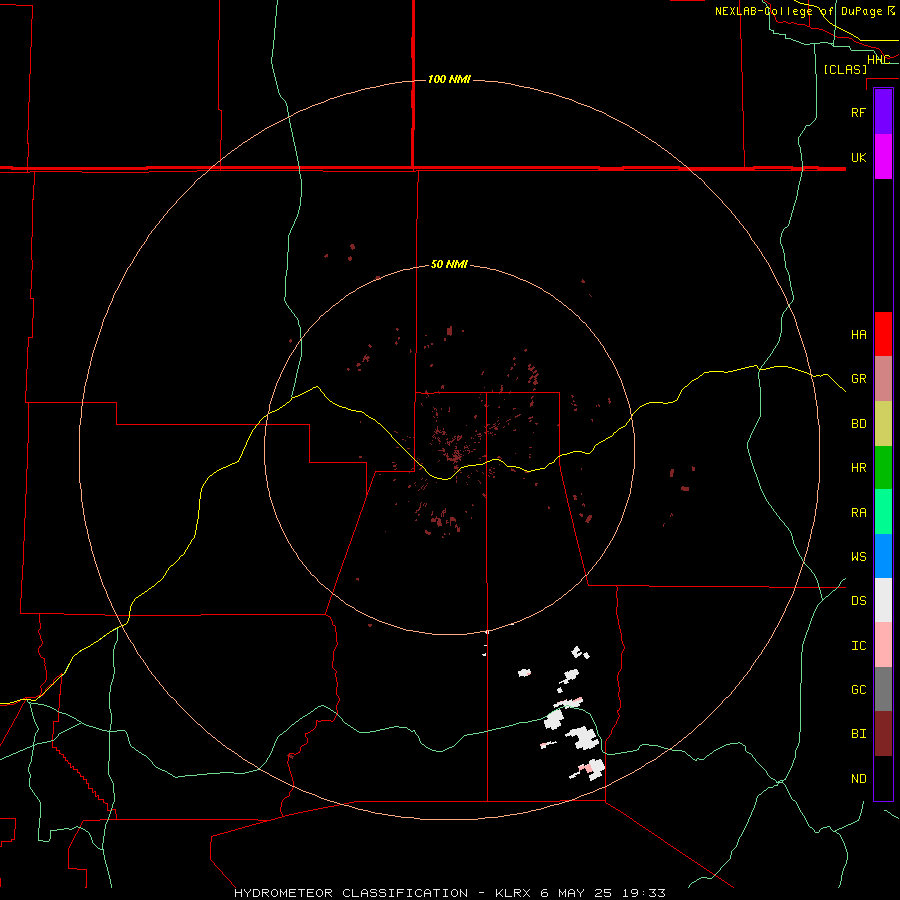
Task: Click the 'ND' legend label
Action: [x=859, y=779]
